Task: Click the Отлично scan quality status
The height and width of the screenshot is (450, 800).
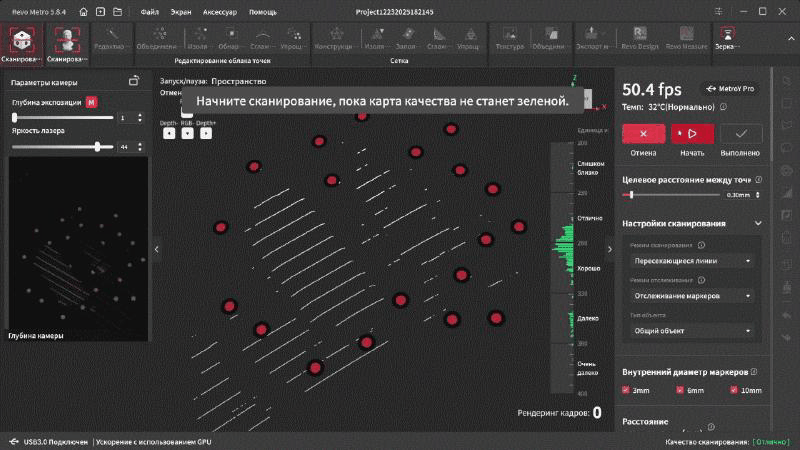Action: pos(771,442)
